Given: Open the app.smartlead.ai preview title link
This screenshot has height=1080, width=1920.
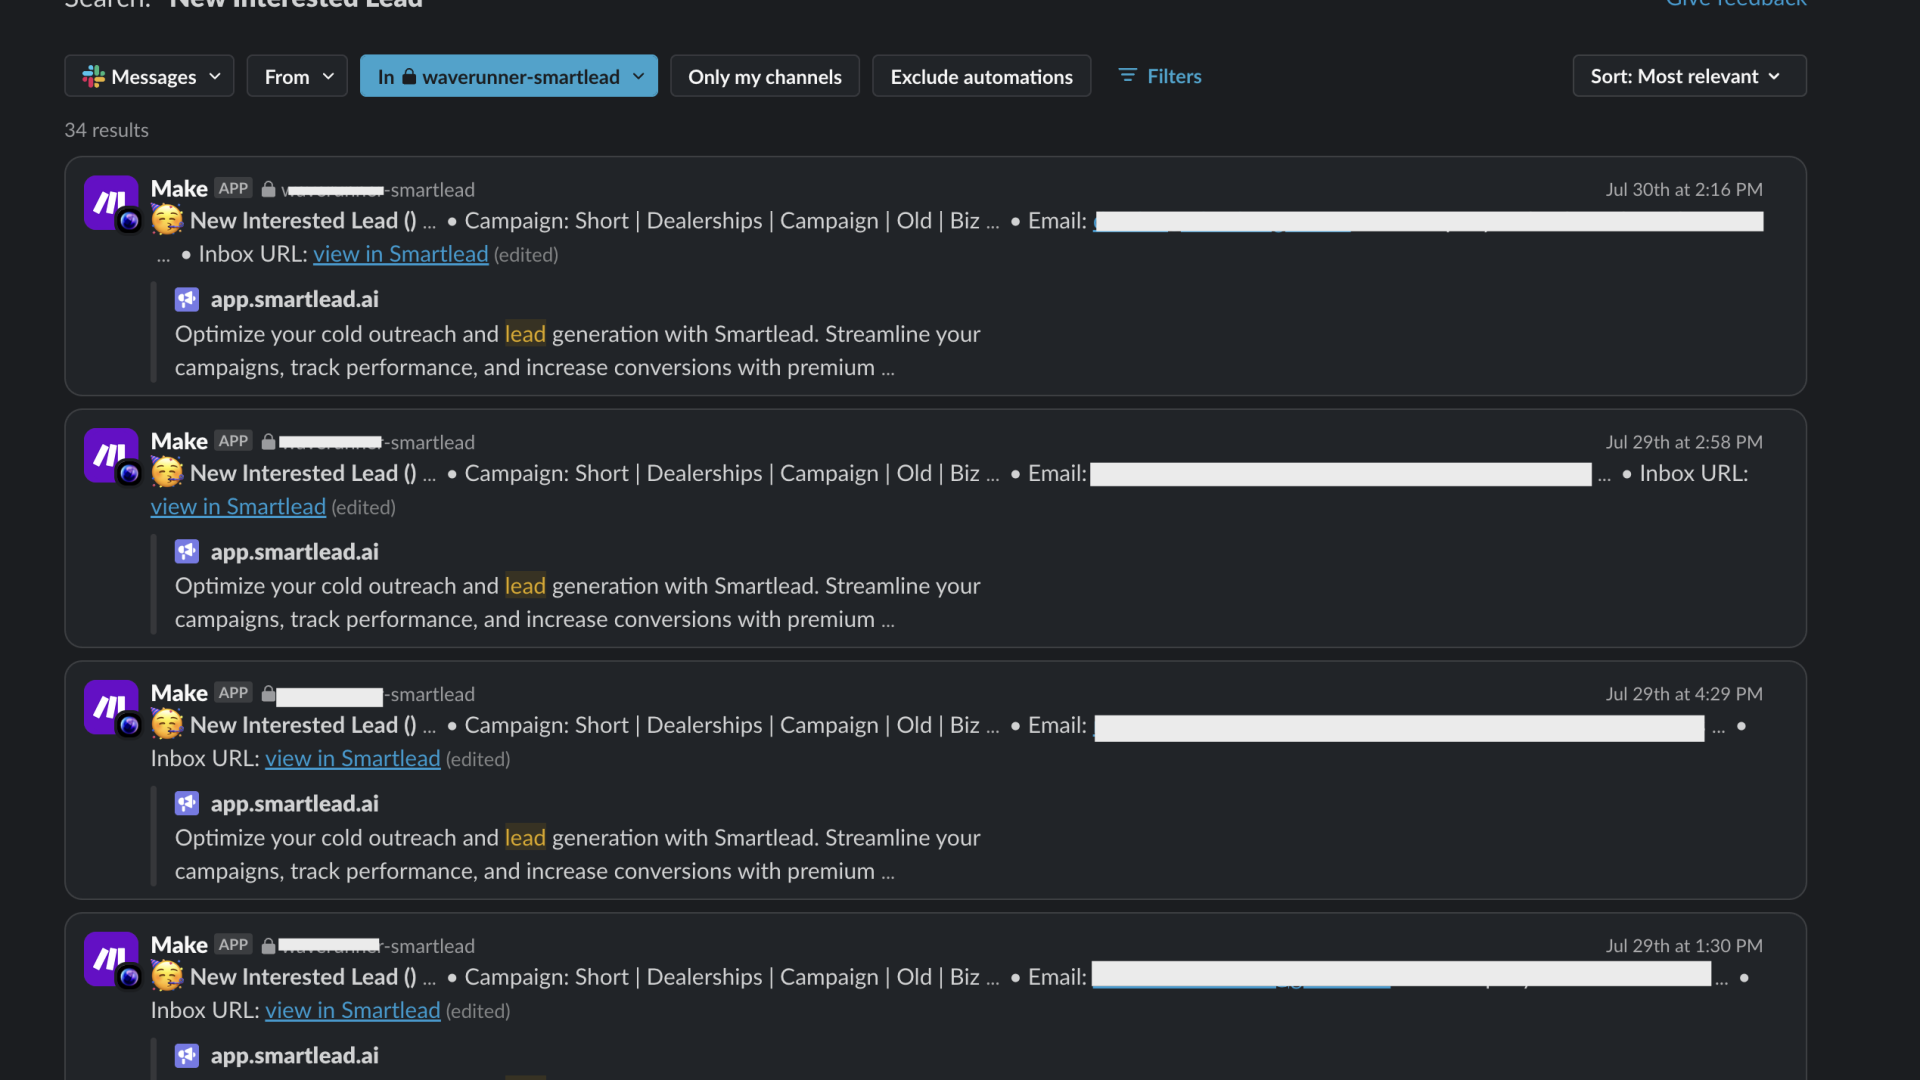Looking at the screenshot, I should (294, 298).
